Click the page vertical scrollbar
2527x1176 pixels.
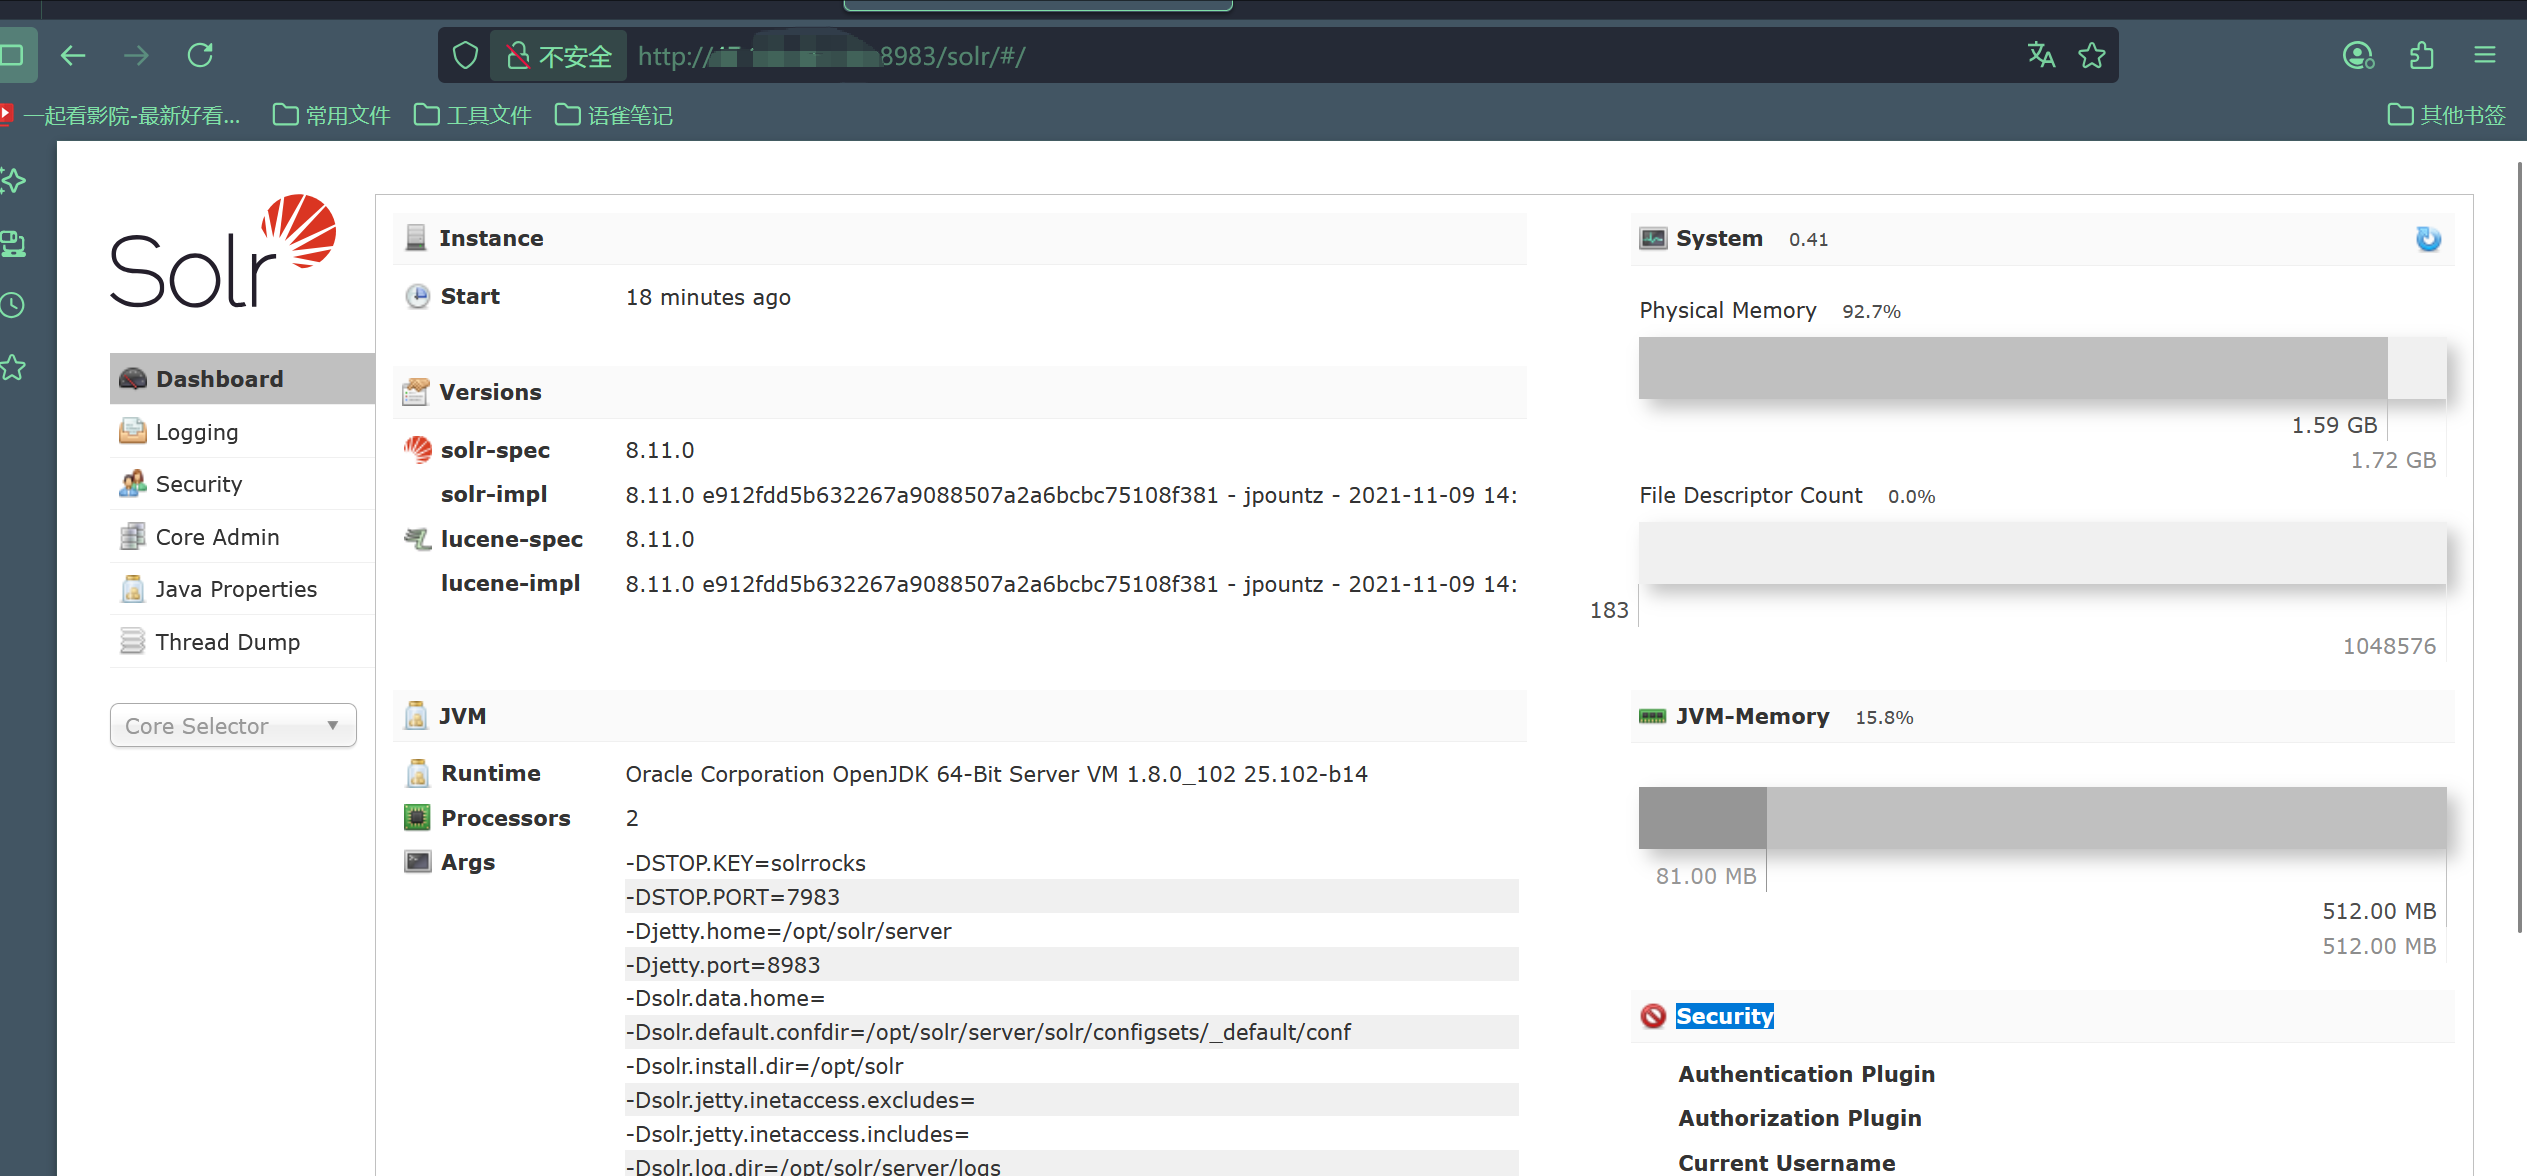tap(2520, 545)
